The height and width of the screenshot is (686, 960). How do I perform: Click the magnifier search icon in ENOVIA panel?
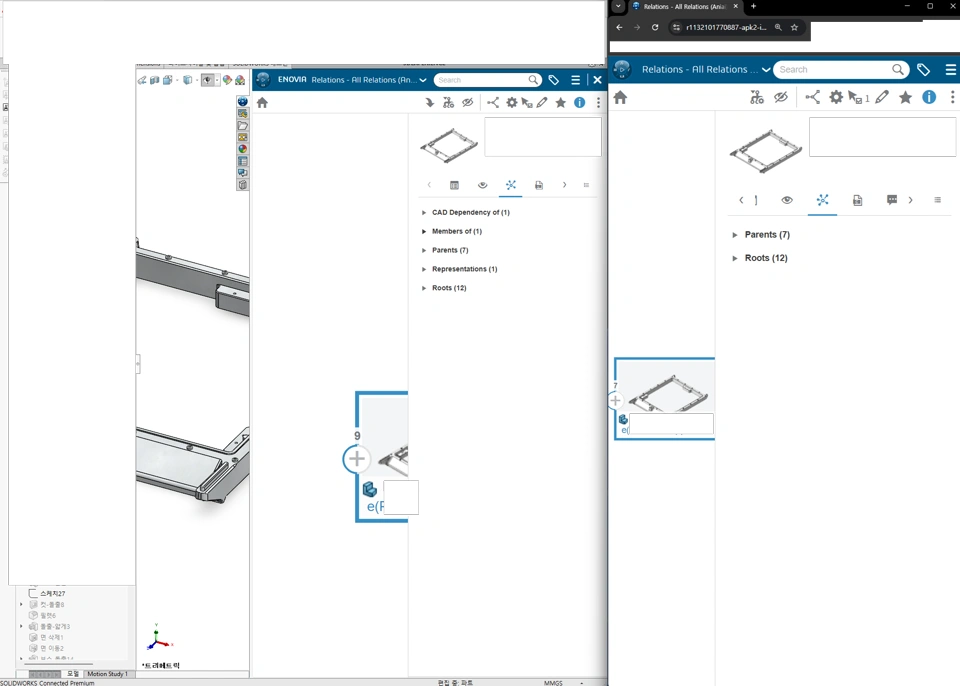click(534, 80)
